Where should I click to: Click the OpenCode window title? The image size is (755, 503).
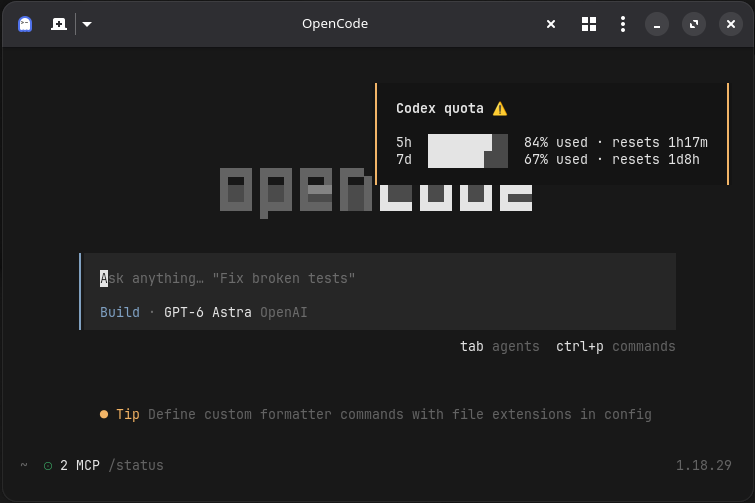[335, 24]
